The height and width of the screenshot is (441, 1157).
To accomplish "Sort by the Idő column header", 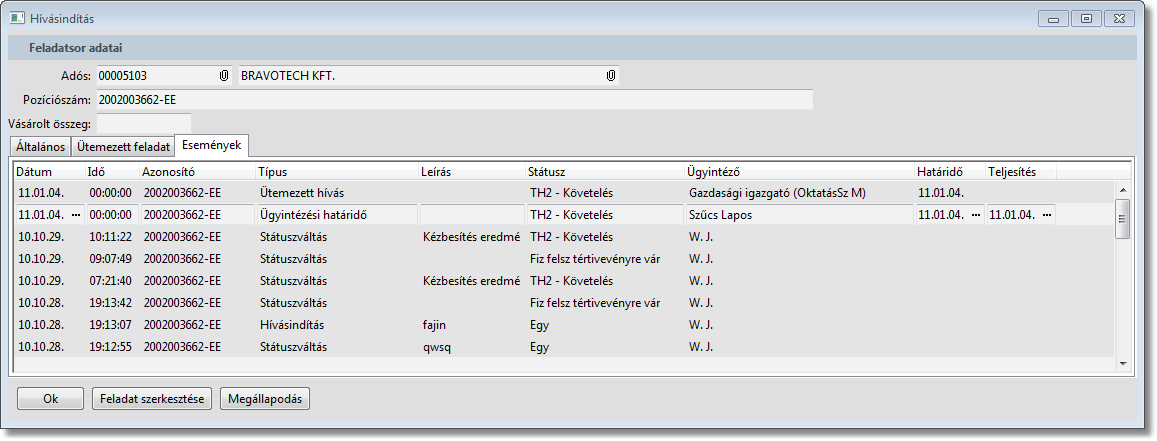I will (x=111, y=172).
